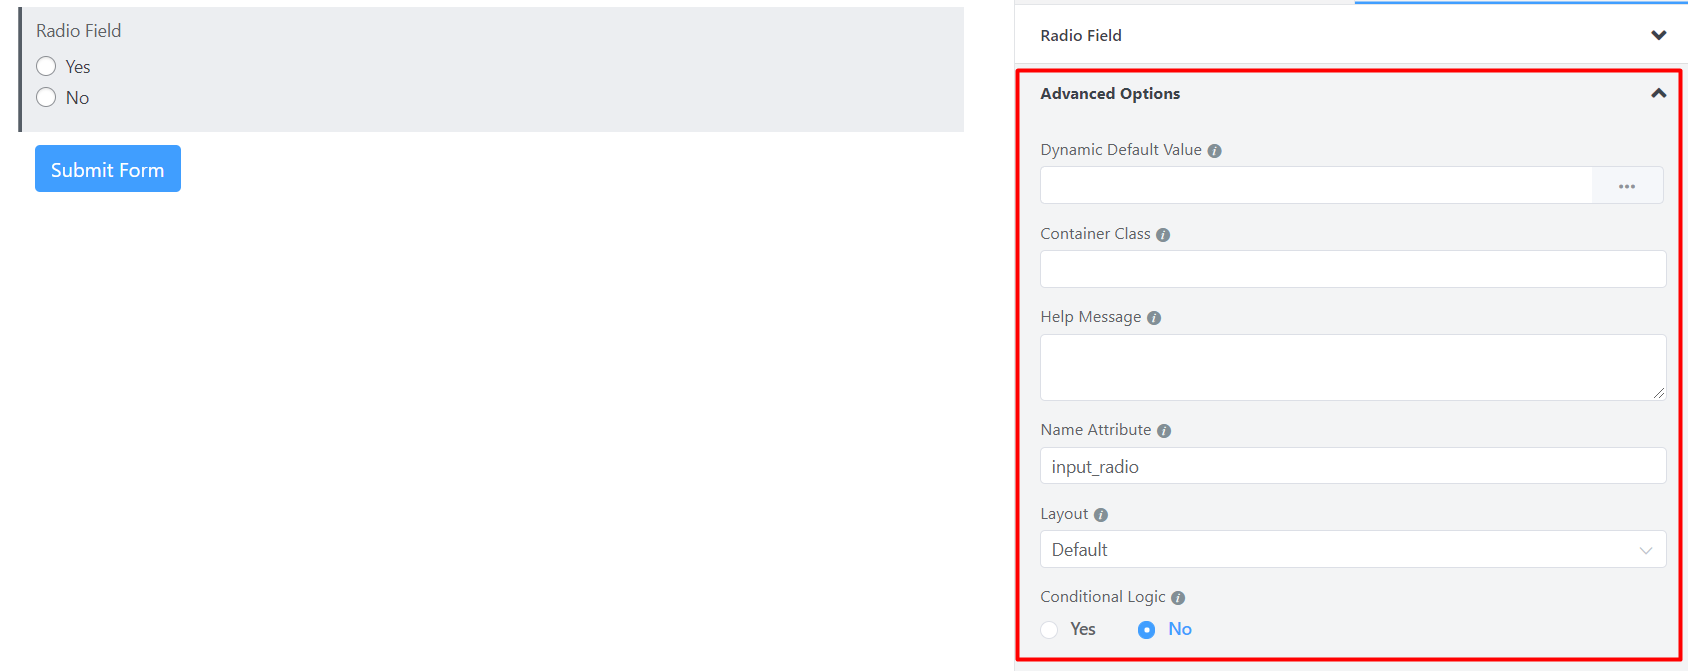The image size is (1688, 671).
Task: Select No for Conditional Logic
Action: 1147,630
